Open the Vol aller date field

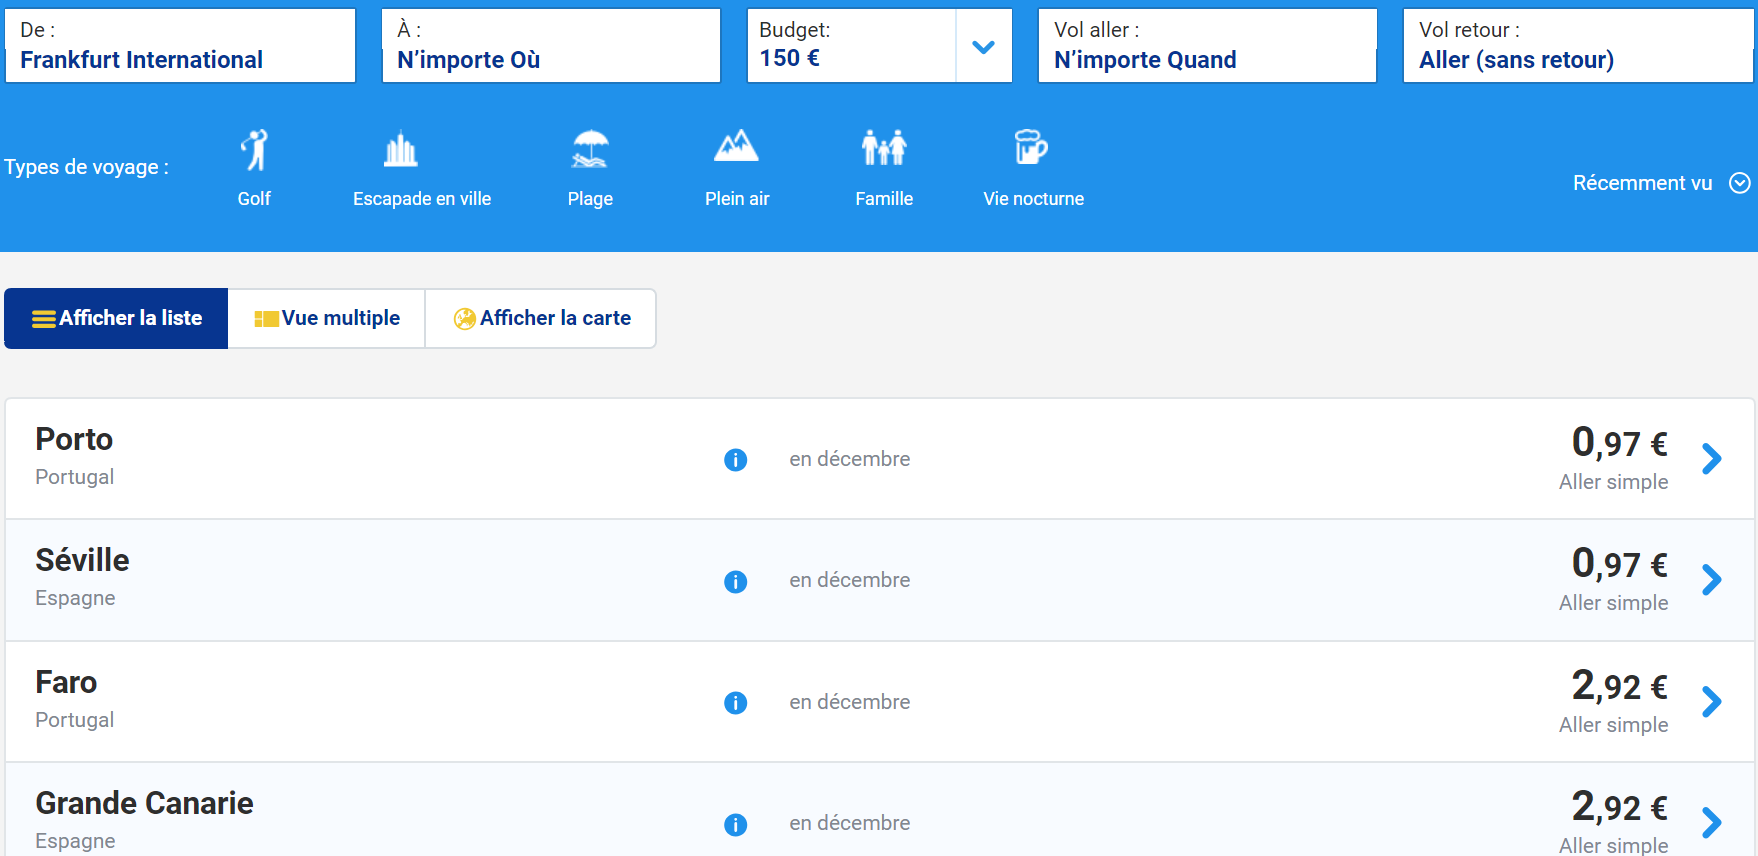(x=1207, y=47)
